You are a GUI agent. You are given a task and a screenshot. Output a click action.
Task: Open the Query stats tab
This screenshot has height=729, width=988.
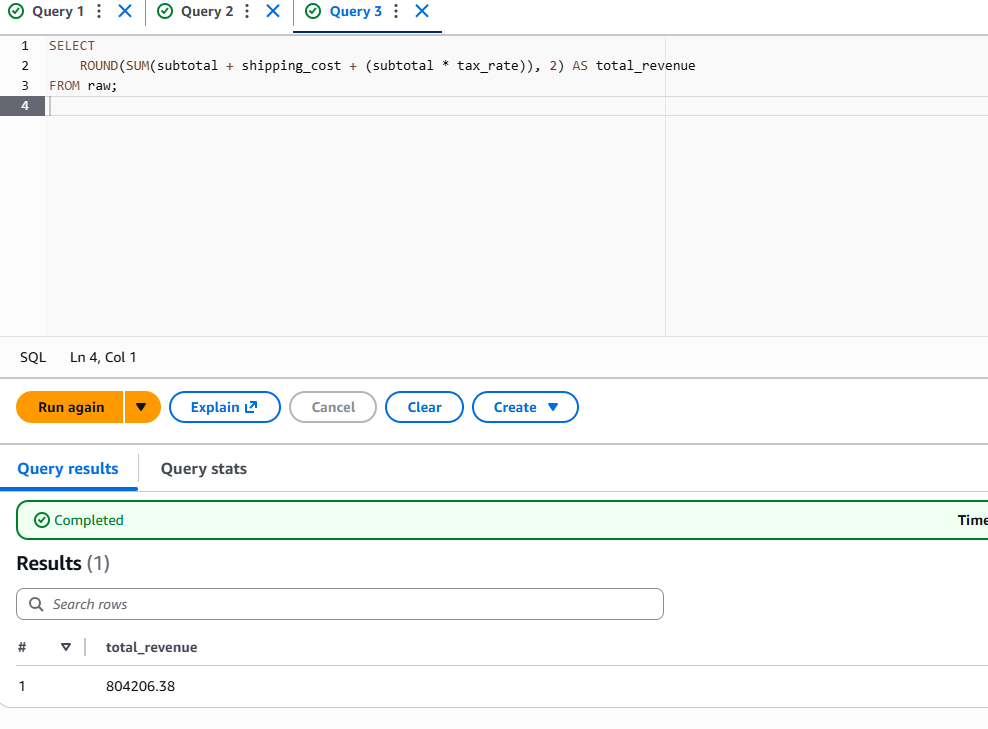coord(203,469)
